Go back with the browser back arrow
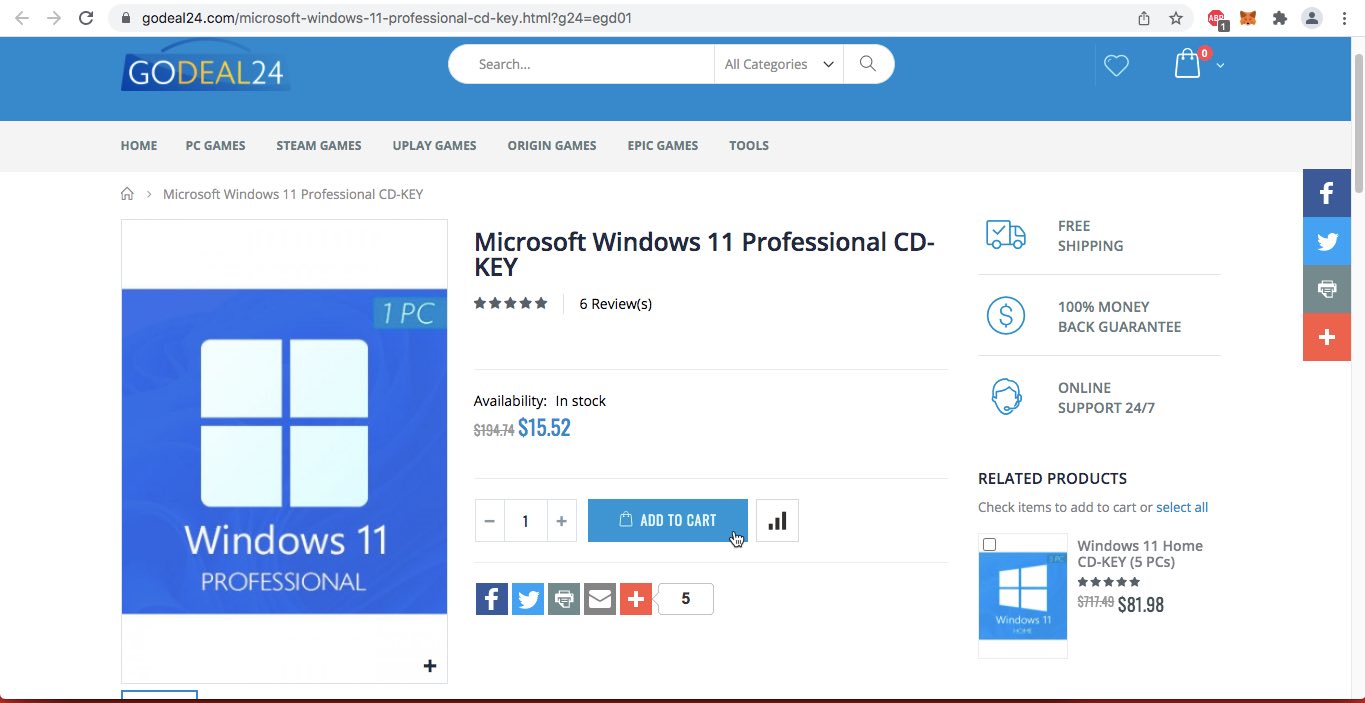1365x703 pixels. click(21, 18)
